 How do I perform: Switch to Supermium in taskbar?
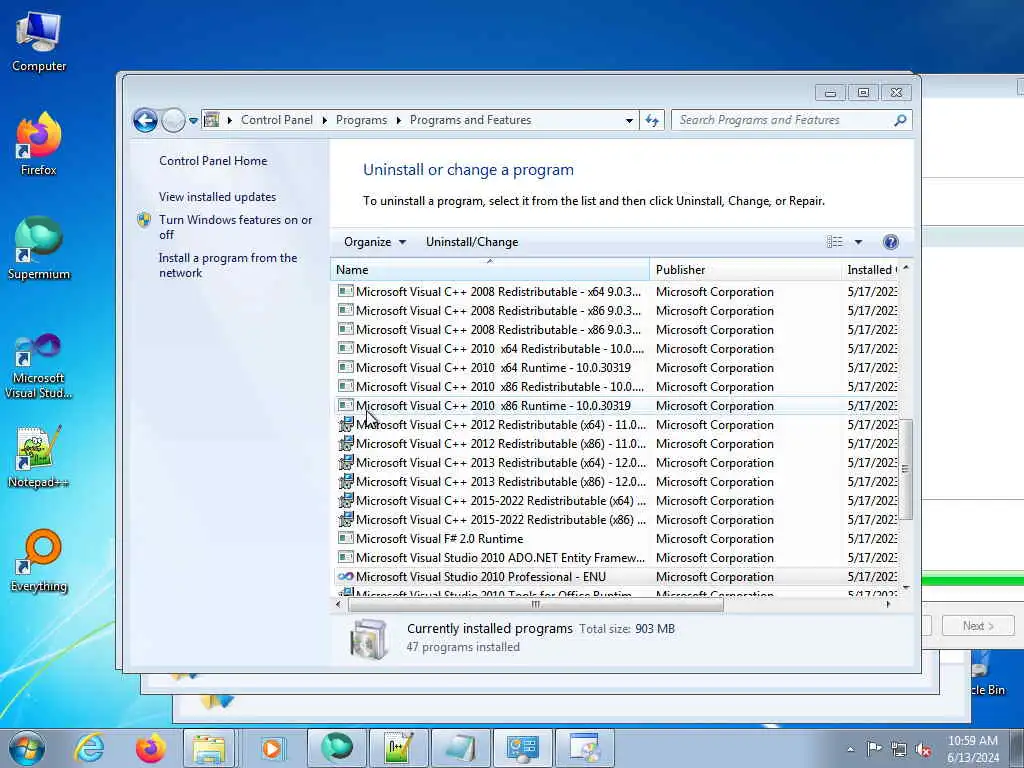click(337, 748)
